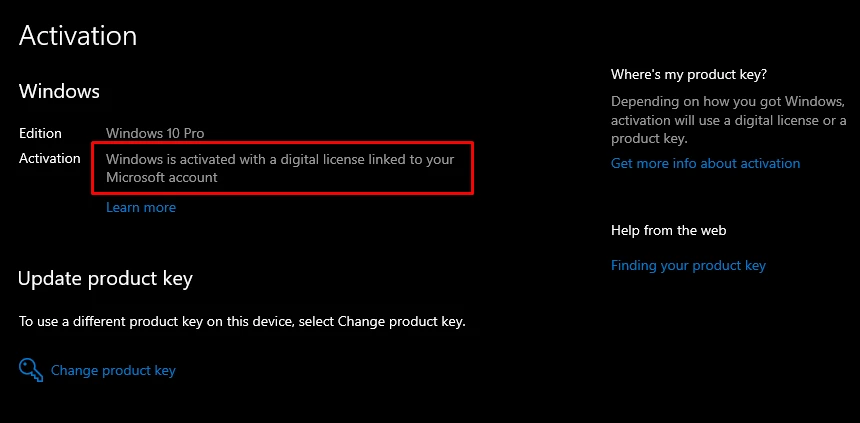Click the Update product key heading
The height and width of the screenshot is (423, 860).
pos(105,279)
